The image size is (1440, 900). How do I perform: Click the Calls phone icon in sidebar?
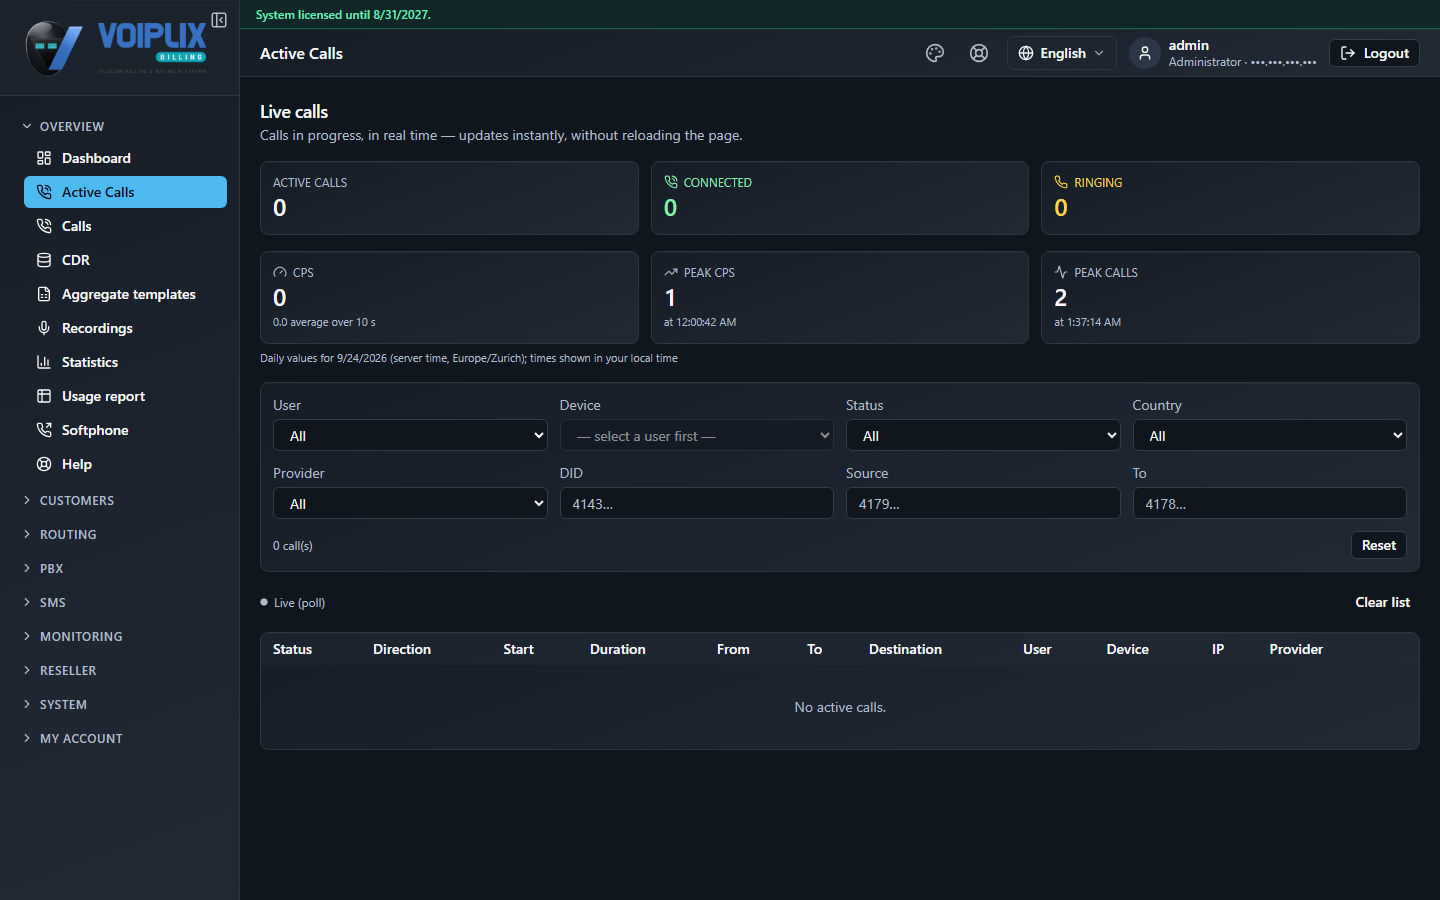click(44, 226)
